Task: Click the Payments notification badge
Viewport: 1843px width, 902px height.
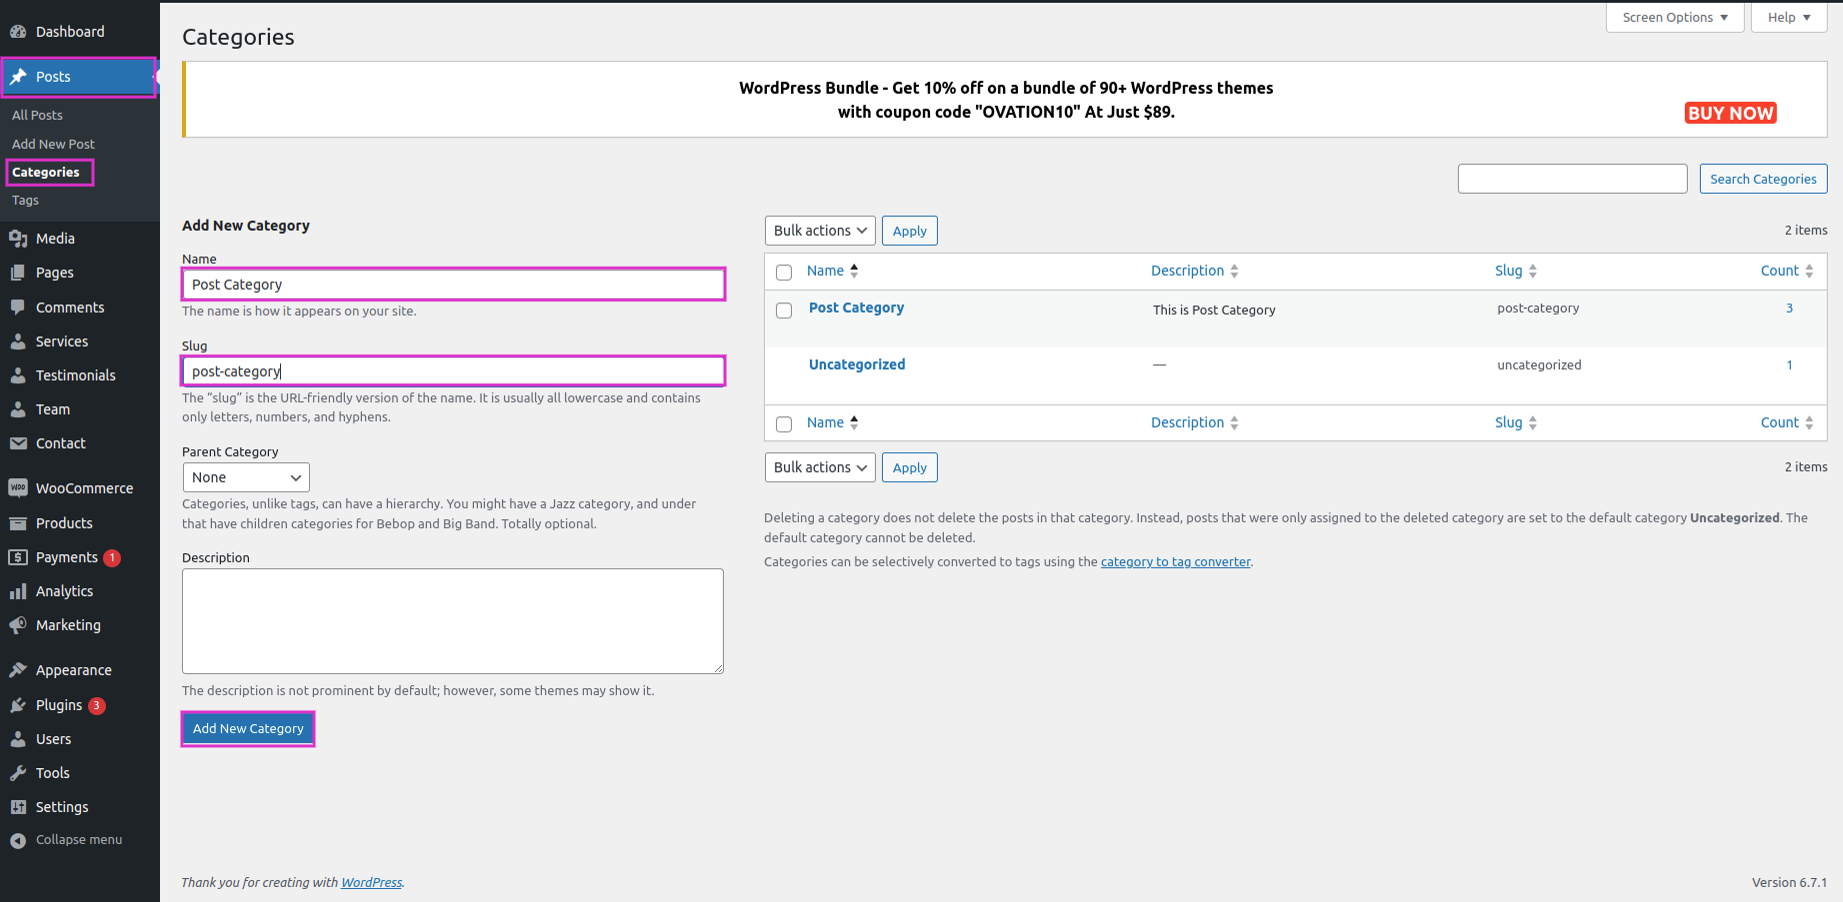Action: tap(112, 558)
